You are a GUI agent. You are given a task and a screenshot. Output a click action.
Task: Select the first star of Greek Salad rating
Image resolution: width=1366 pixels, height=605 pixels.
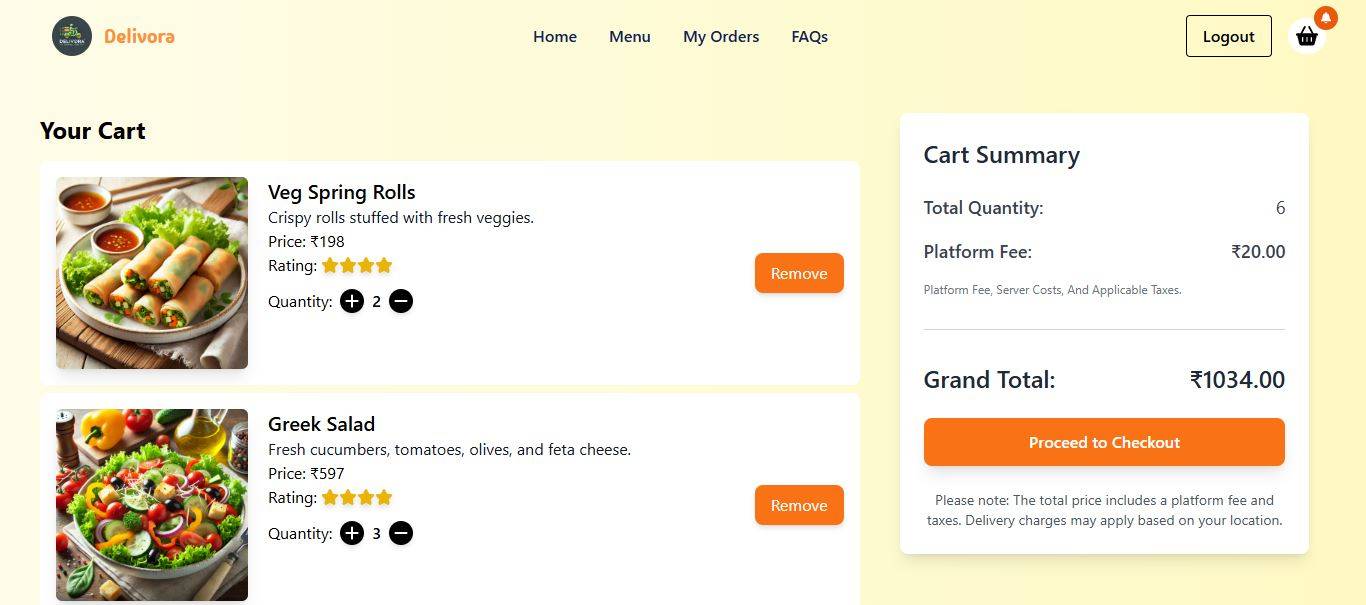tap(330, 497)
